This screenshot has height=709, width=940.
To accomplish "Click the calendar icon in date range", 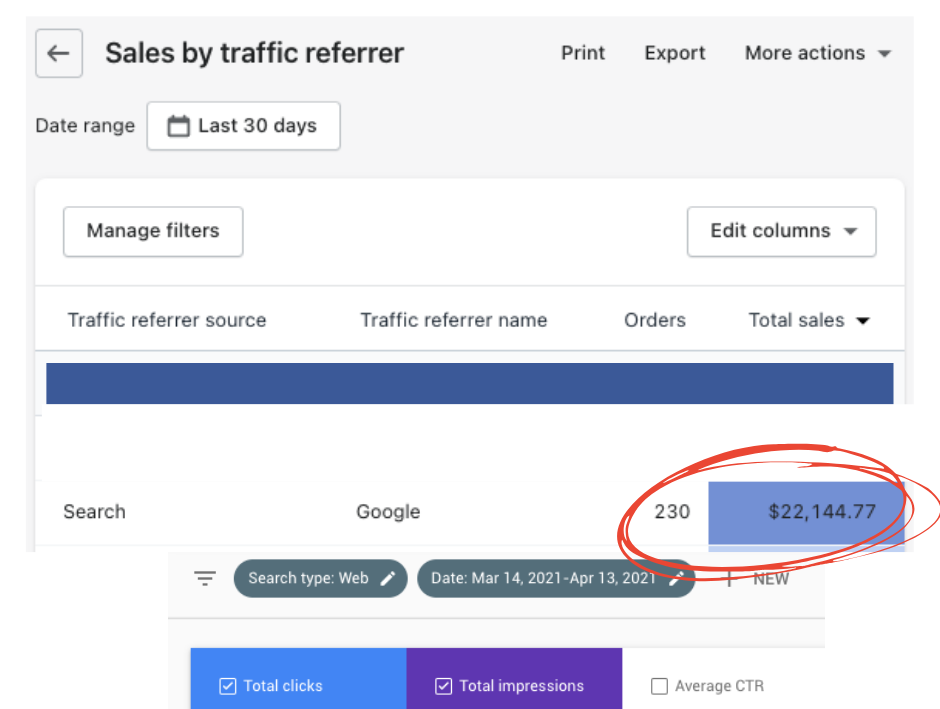I will coord(179,126).
